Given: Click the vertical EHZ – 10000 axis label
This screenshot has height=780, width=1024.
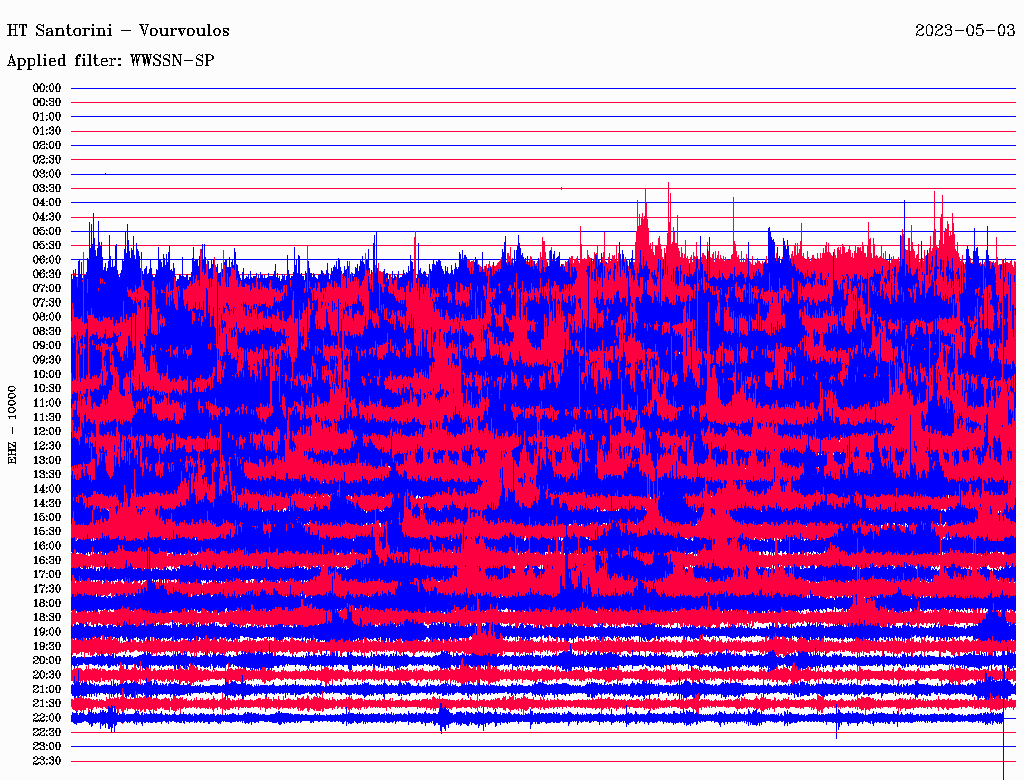Looking at the screenshot, I should [x=13, y=424].
